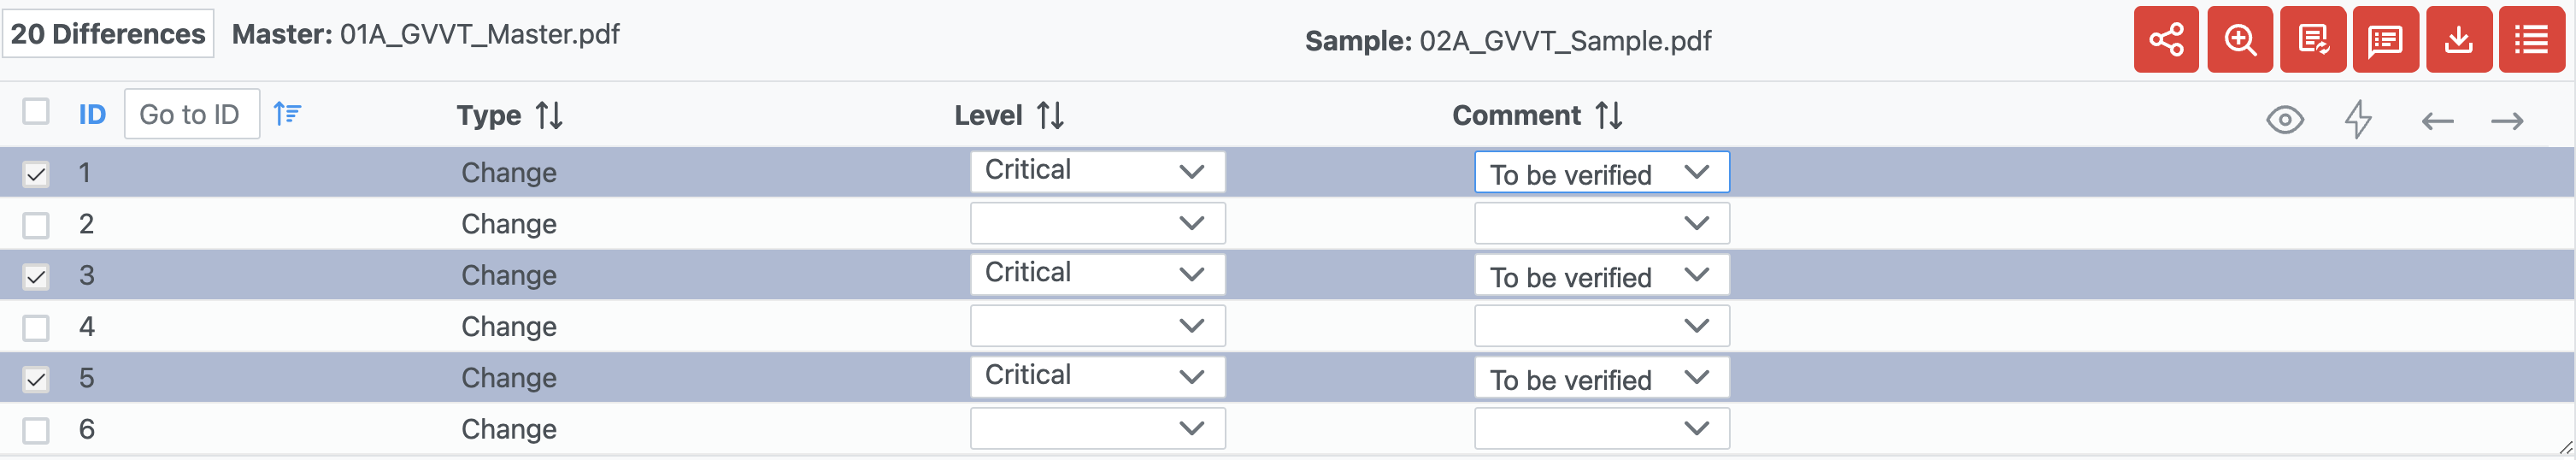Click the red download button

(x=2458, y=40)
